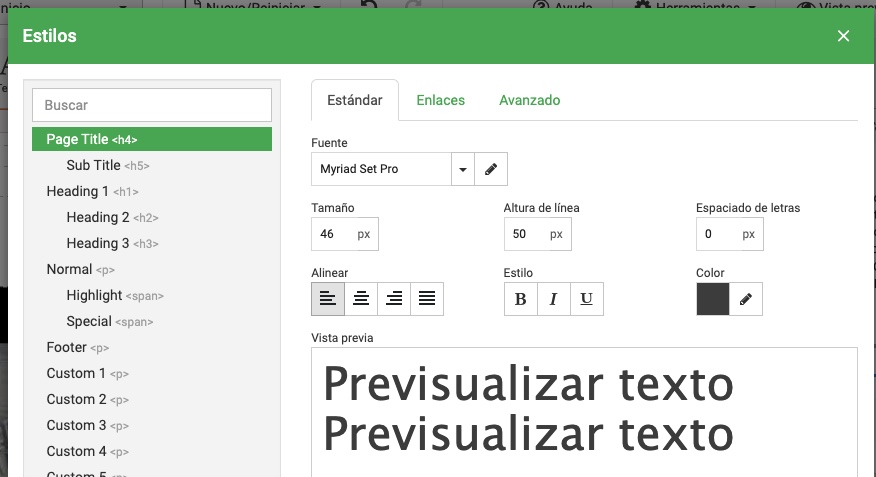This screenshot has height=477, width=876.
Task: Switch to the Avanzado tab
Action: (x=529, y=100)
